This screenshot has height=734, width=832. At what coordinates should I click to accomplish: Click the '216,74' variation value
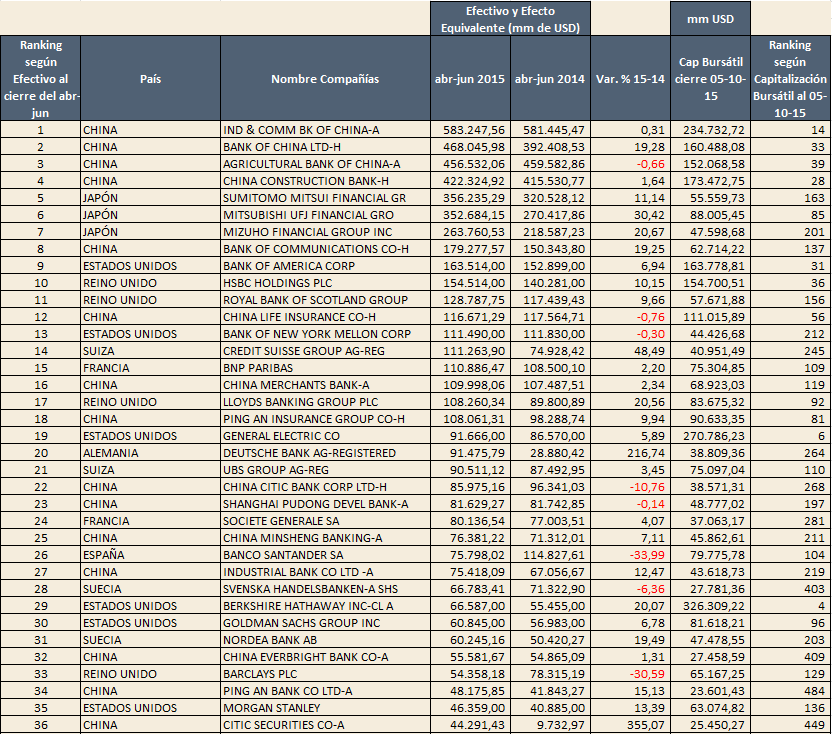[x=647, y=453]
